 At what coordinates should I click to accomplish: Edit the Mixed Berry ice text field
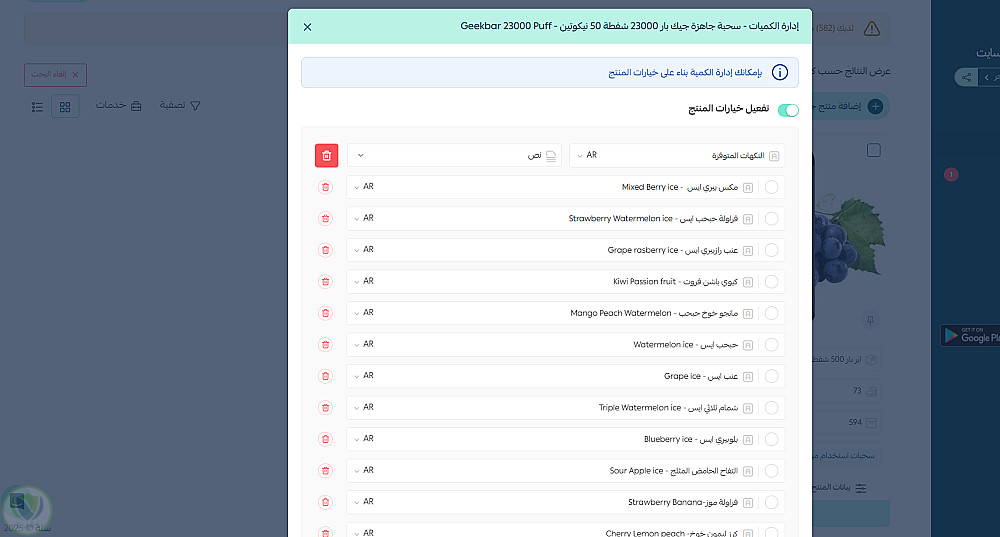pyautogui.click(x=568, y=187)
